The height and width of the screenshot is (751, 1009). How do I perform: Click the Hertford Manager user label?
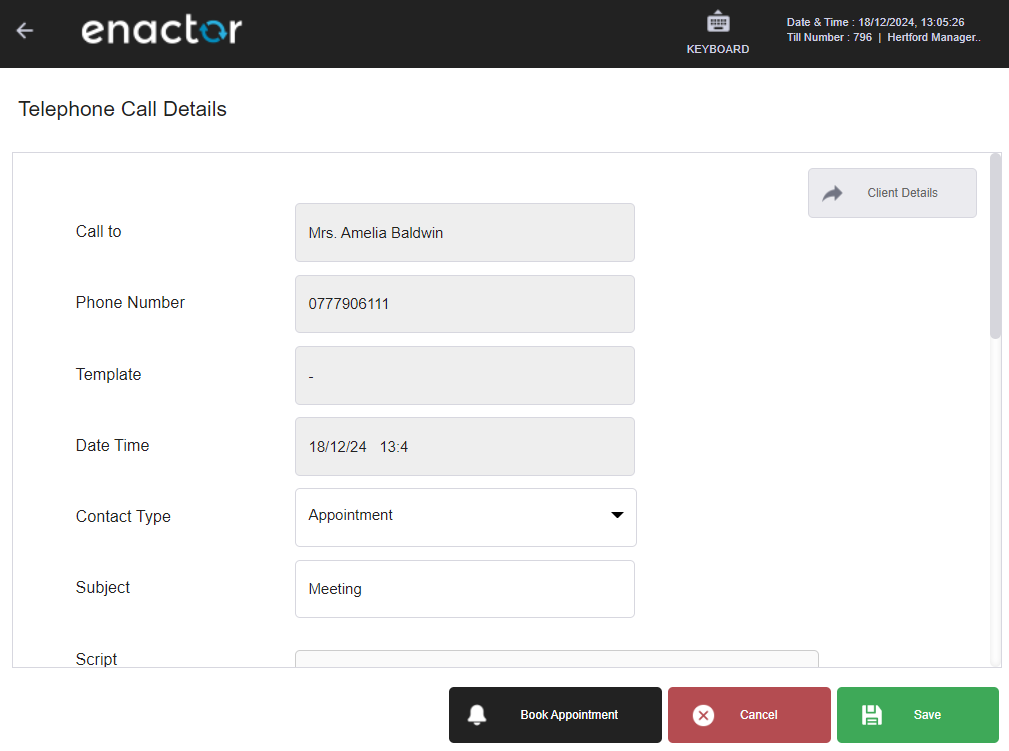934,37
